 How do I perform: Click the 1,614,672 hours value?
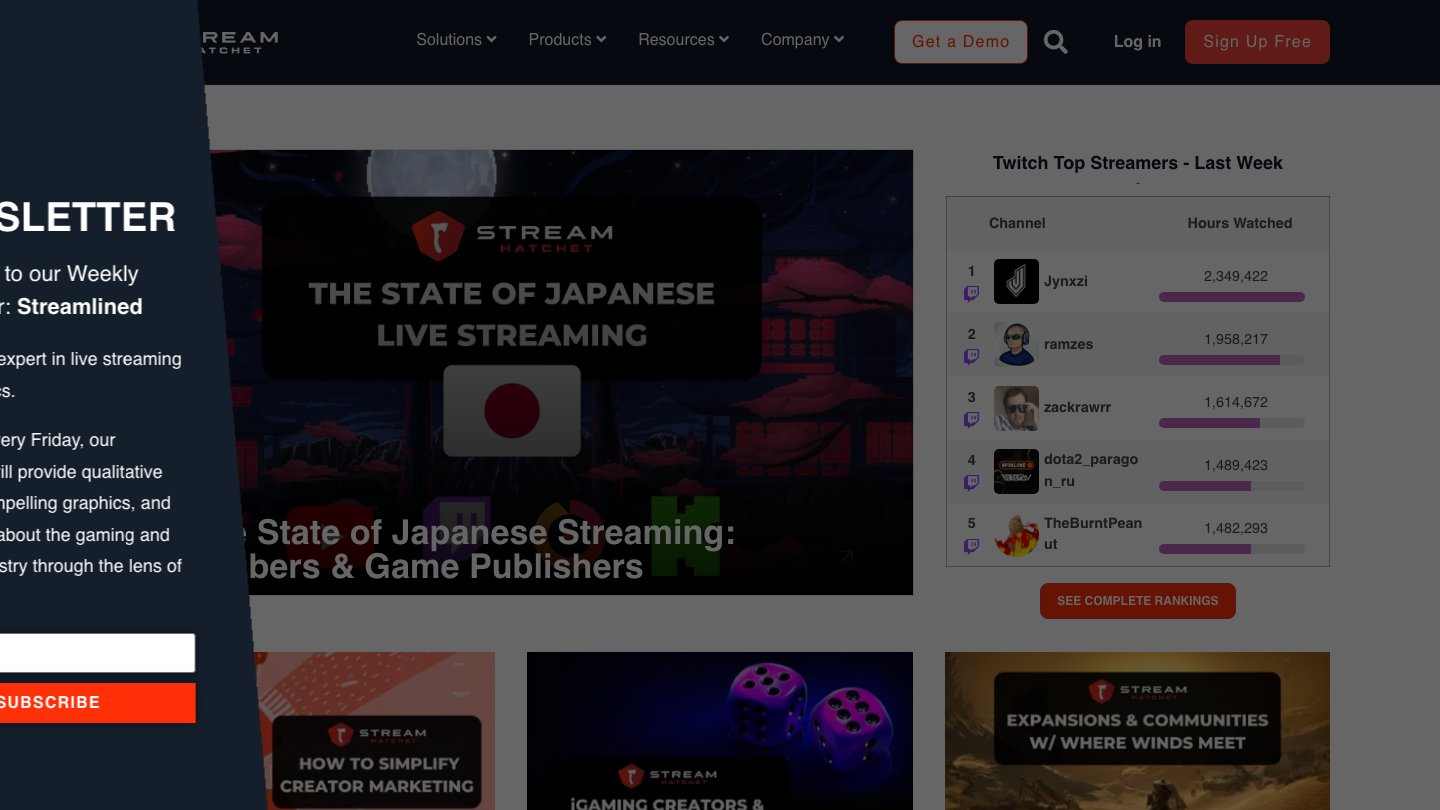pos(1236,402)
